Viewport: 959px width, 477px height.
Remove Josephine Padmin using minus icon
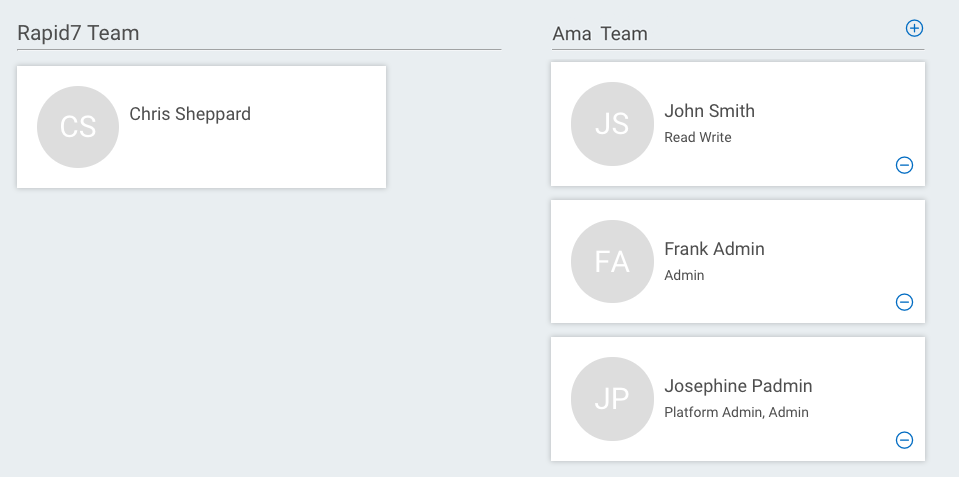pos(904,440)
